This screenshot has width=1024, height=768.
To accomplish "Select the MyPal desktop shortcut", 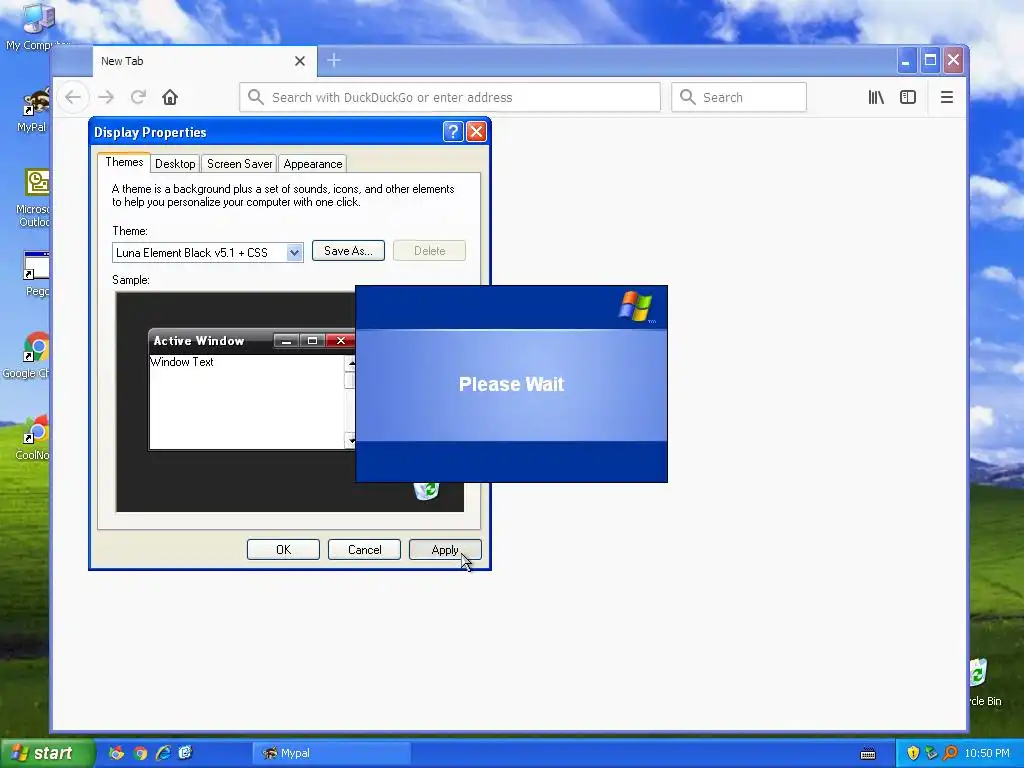I will click(x=33, y=111).
